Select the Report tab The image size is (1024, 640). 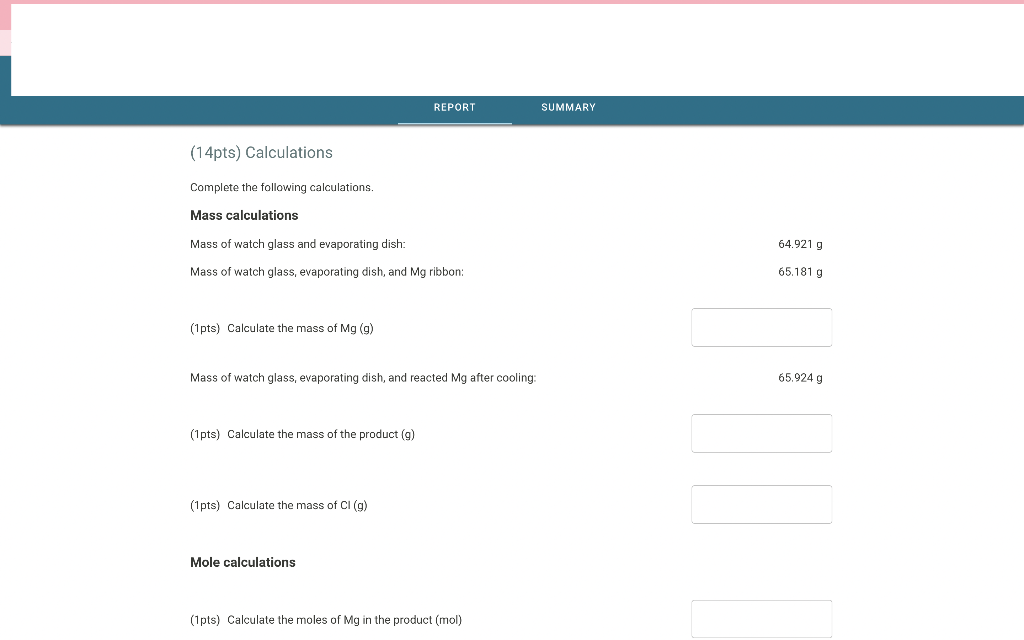[455, 107]
